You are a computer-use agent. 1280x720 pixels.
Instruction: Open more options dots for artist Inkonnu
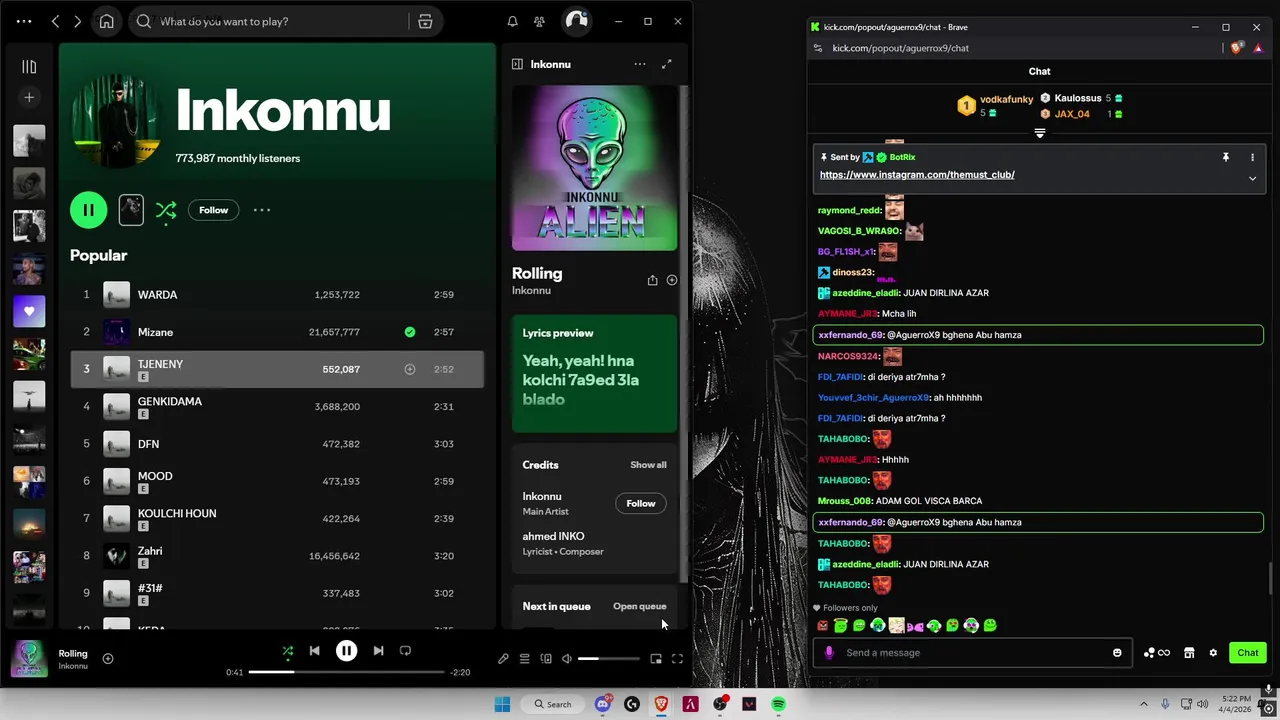[x=262, y=210]
